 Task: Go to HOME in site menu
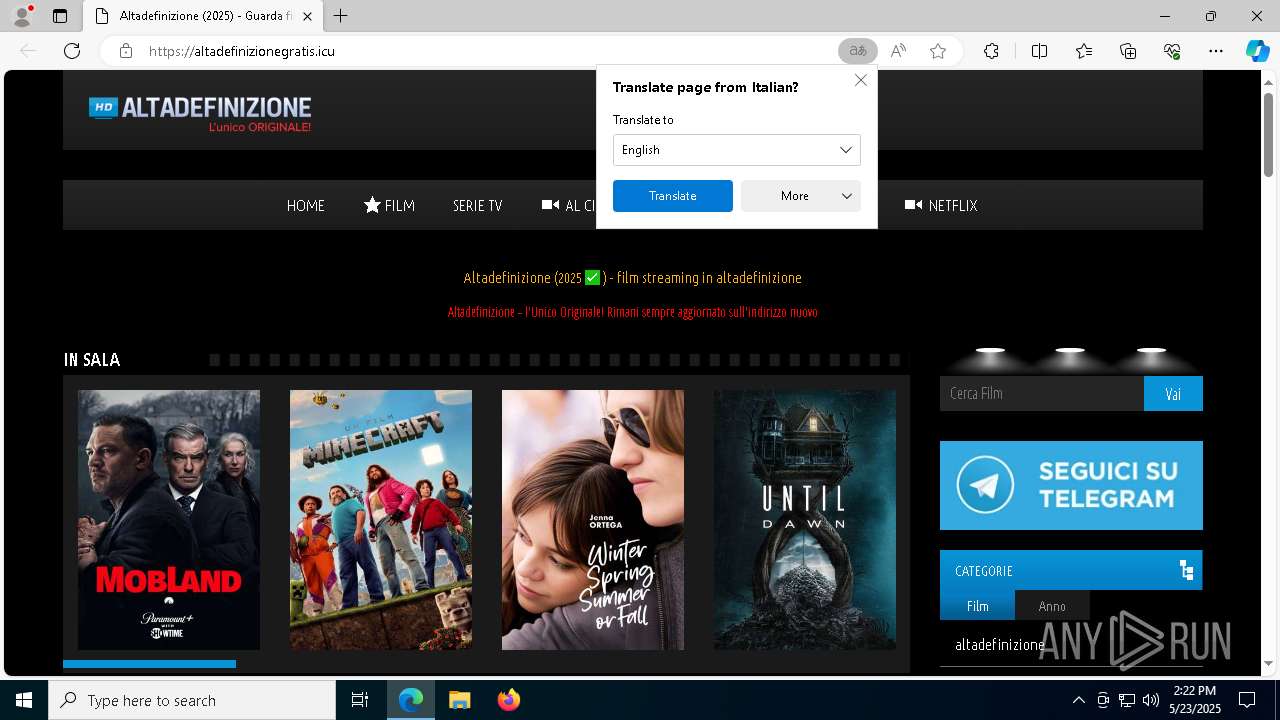[306, 205]
